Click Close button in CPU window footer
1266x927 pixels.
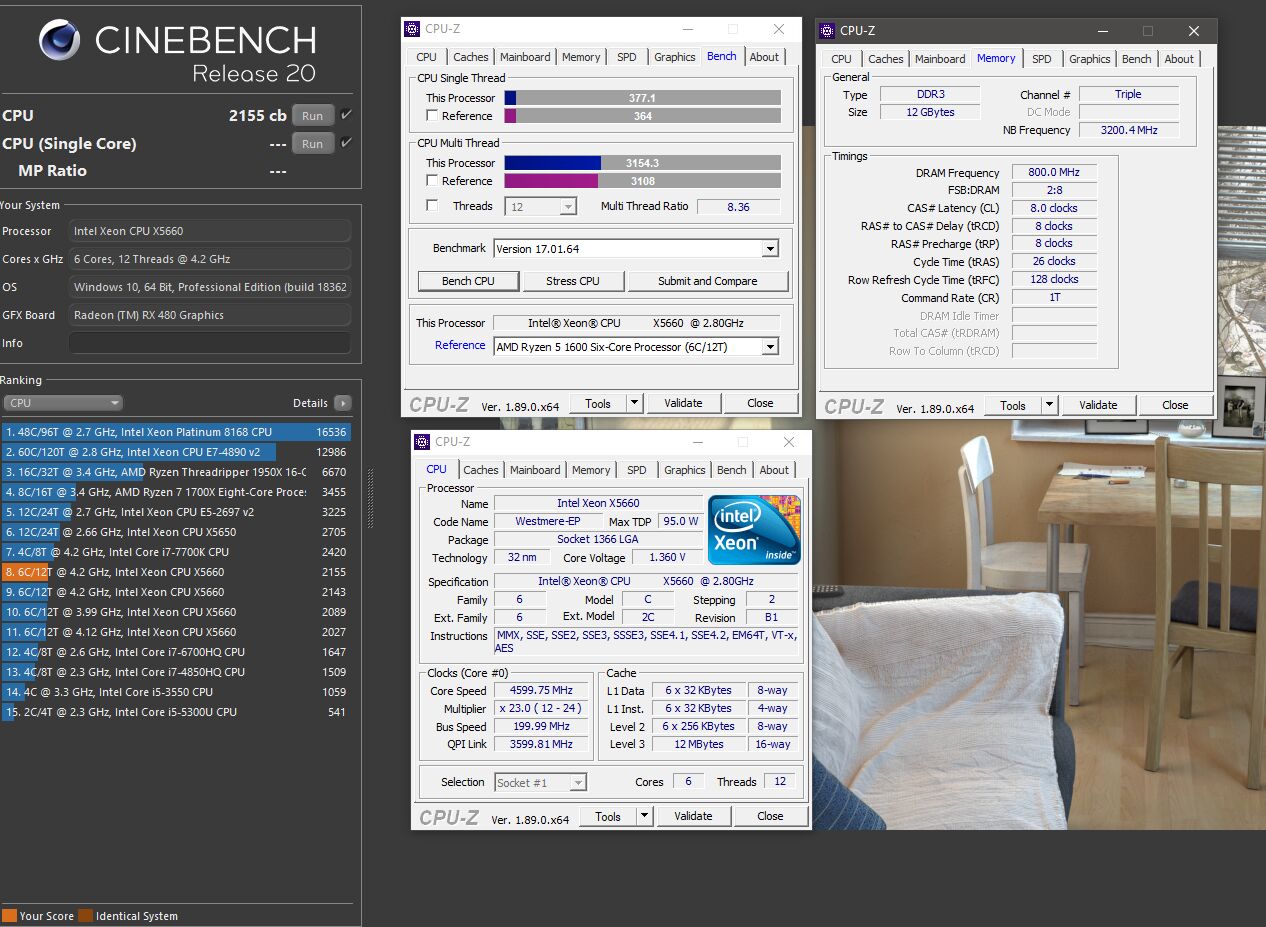(770, 816)
